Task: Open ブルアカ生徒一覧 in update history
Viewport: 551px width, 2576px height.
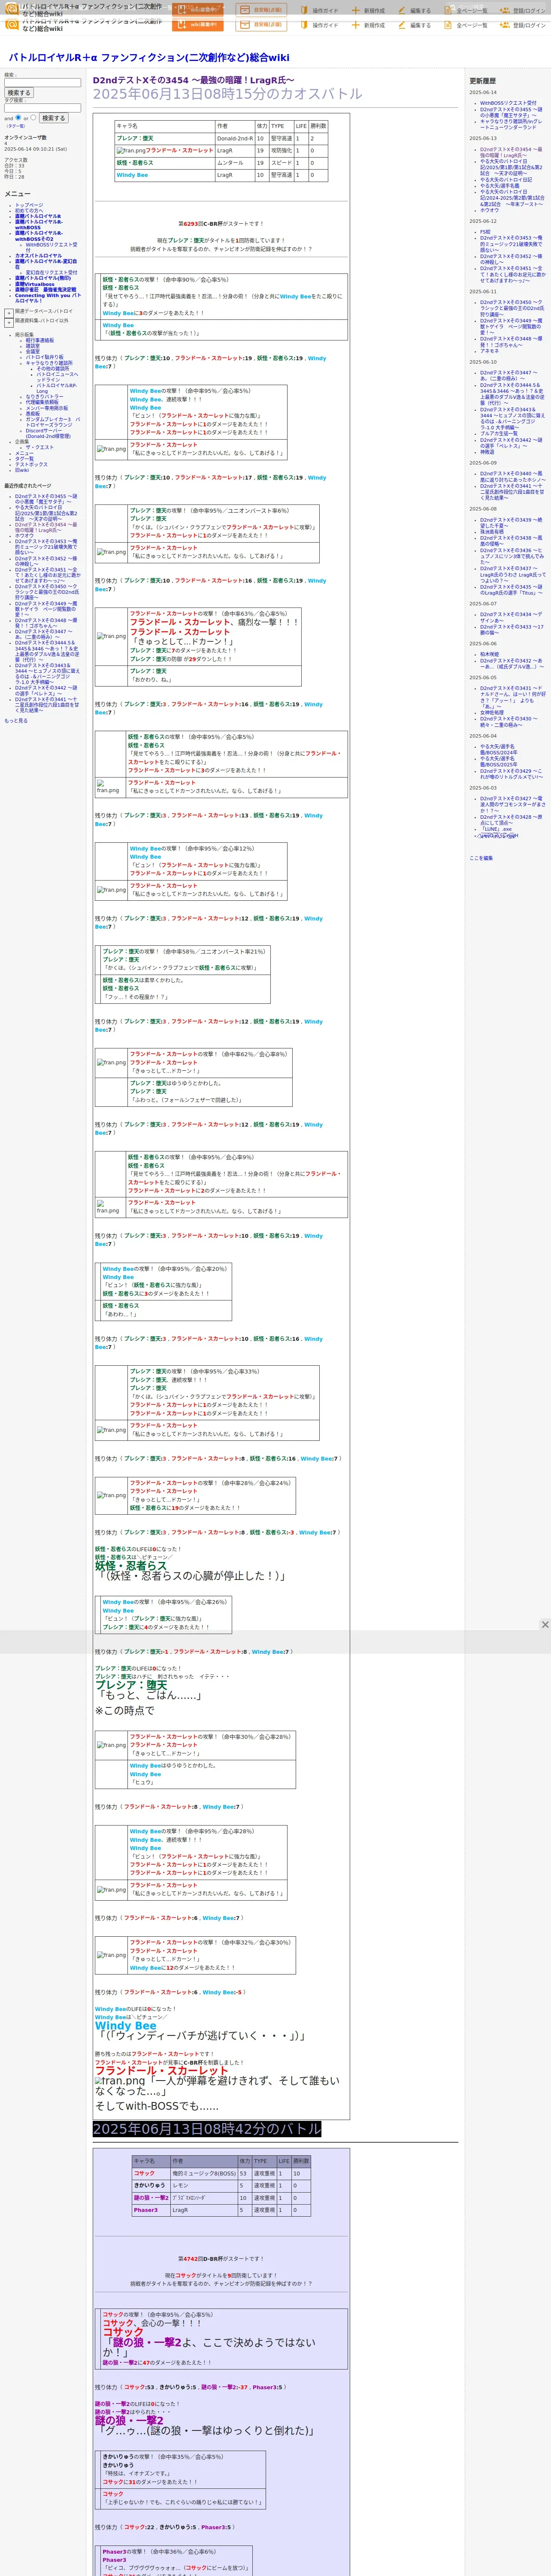Action: 499,433
